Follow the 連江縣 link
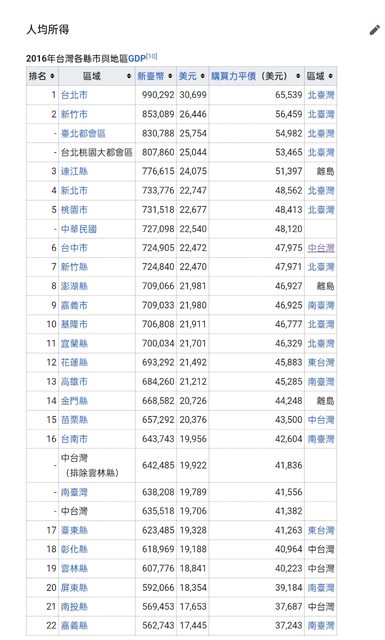The image size is (385, 640). (74, 171)
